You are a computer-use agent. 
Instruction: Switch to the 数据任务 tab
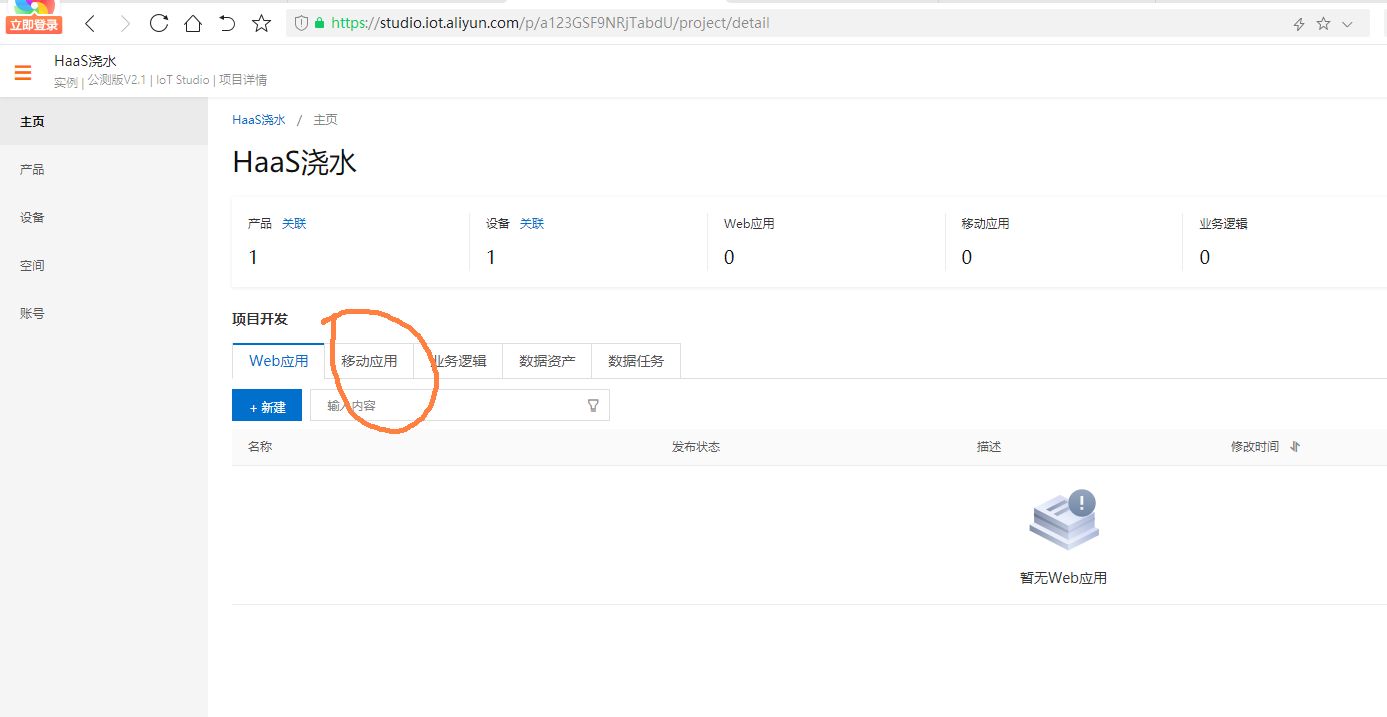(x=636, y=361)
